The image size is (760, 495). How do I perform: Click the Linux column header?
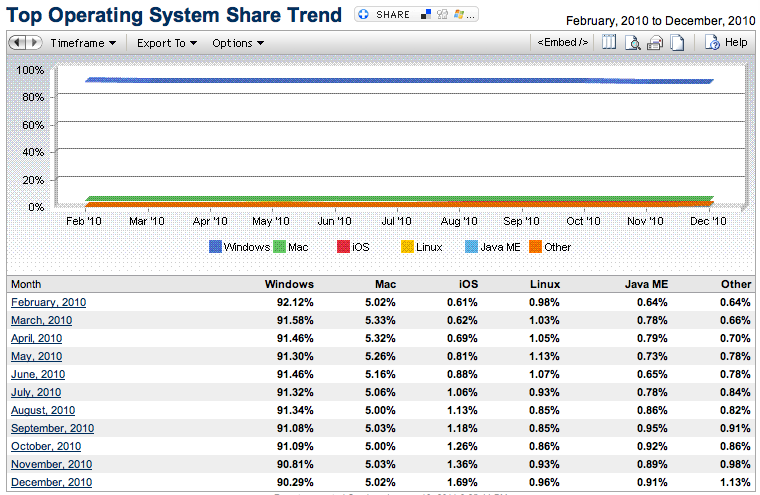coord(544,284)
